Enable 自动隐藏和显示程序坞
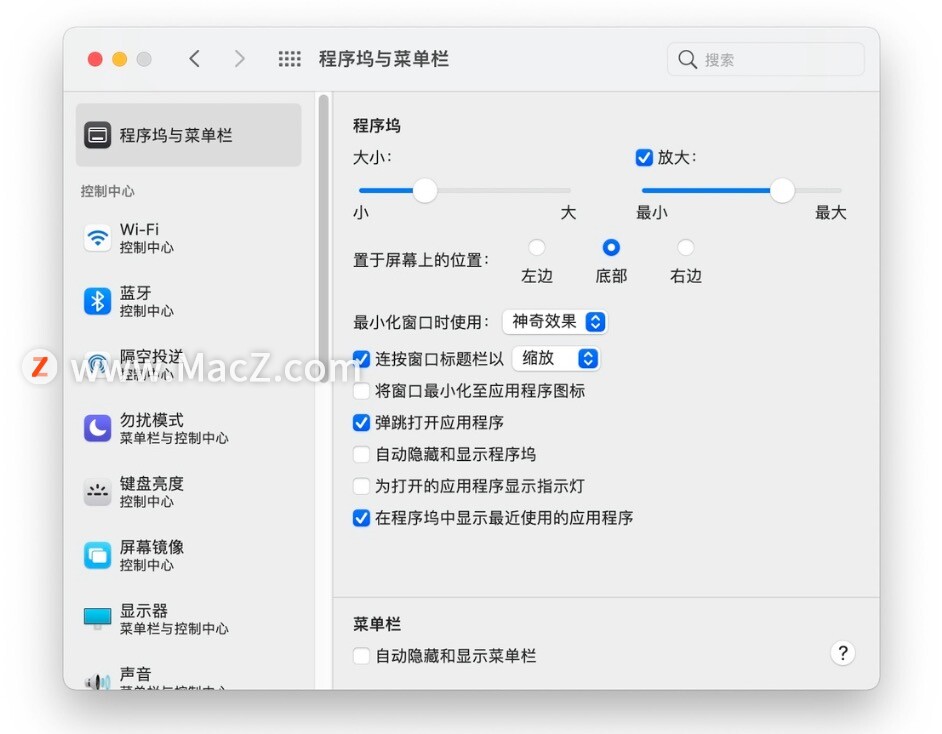The height and width of the screenshot is (734, 942). (361, 454)
